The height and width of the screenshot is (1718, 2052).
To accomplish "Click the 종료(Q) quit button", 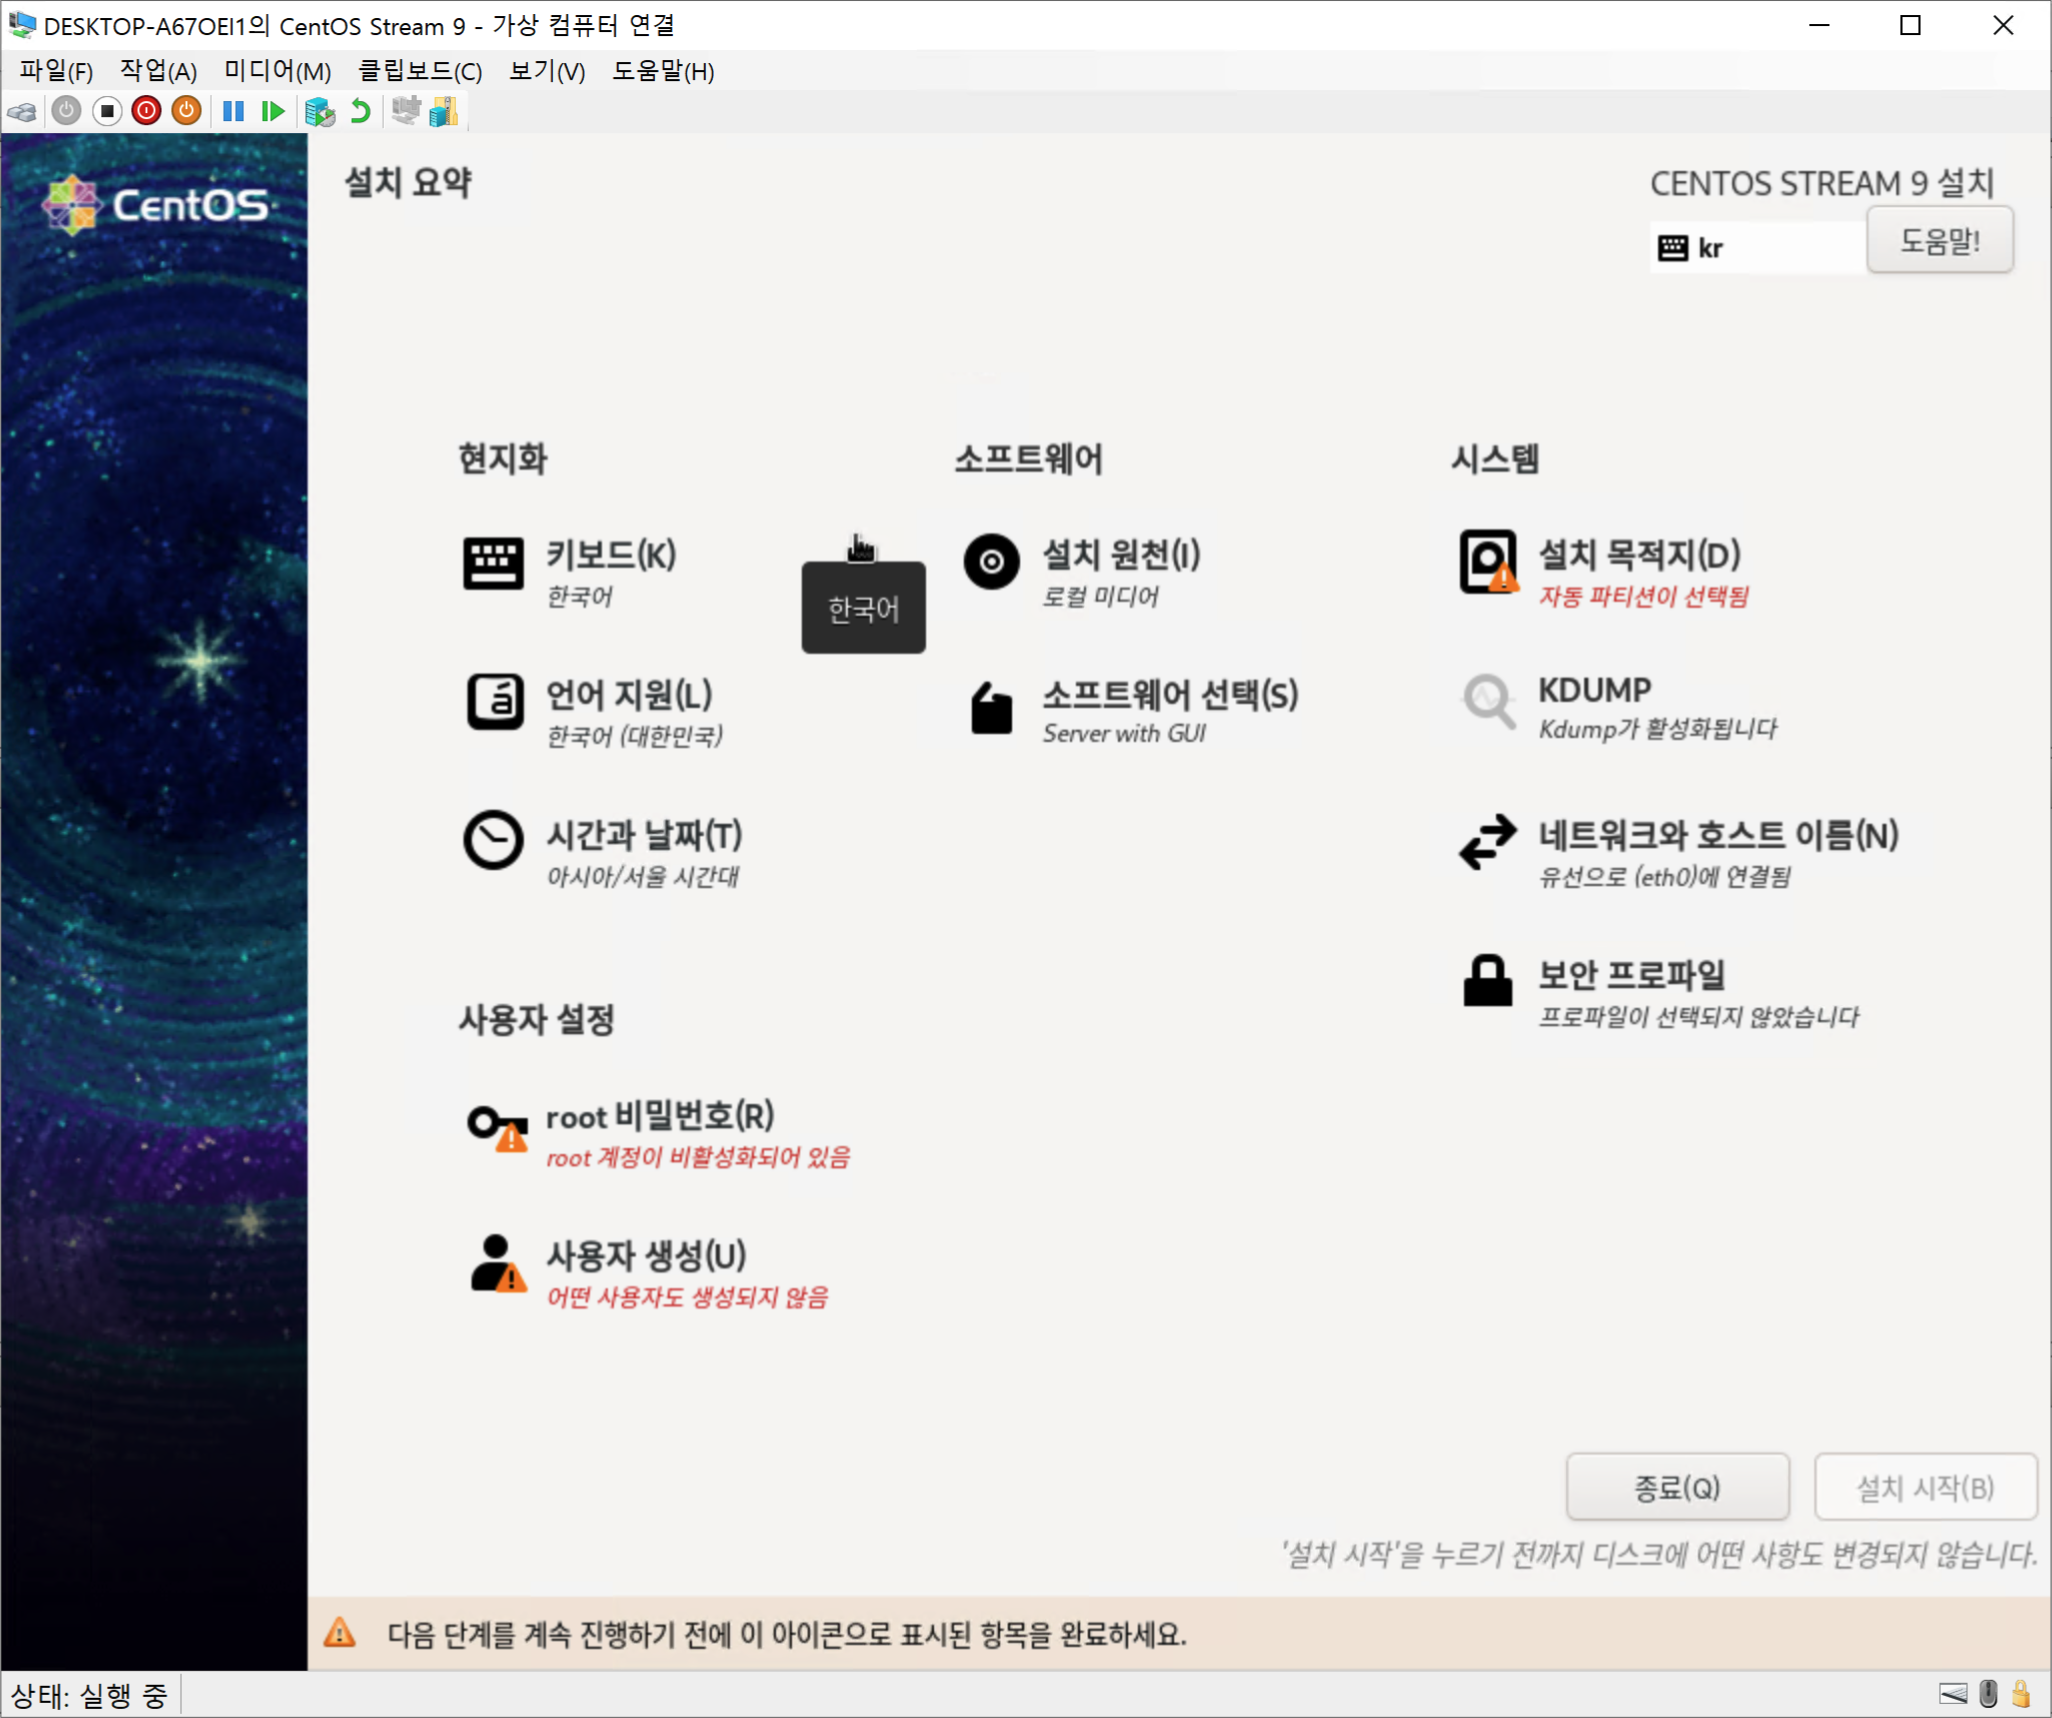I will pyautogui.click(x=1677, y=1488).
